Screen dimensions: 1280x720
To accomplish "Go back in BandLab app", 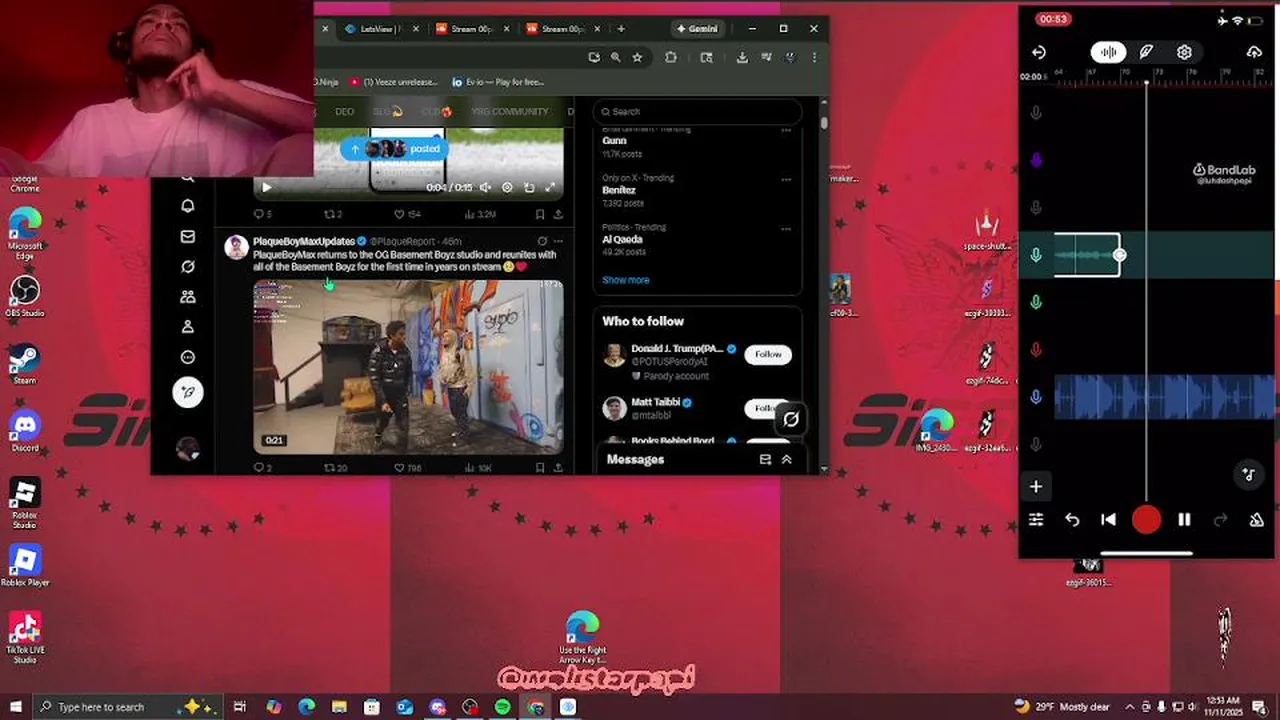I will (1038, 52).
